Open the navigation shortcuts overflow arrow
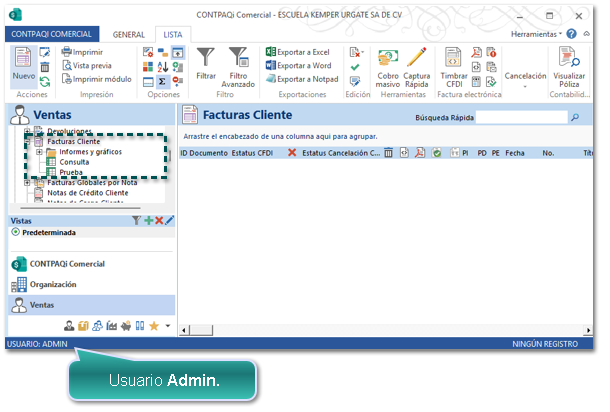 pyautogui.click(x=168, y=326)
